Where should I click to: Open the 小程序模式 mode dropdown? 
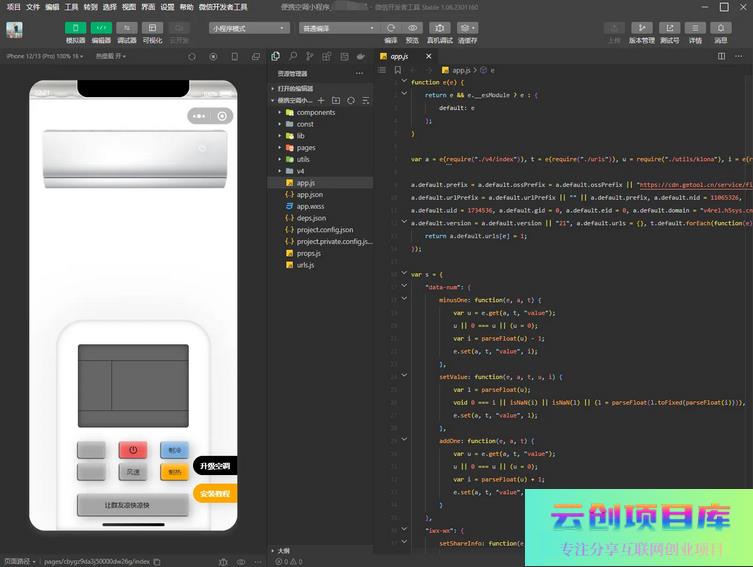(249, 28)
